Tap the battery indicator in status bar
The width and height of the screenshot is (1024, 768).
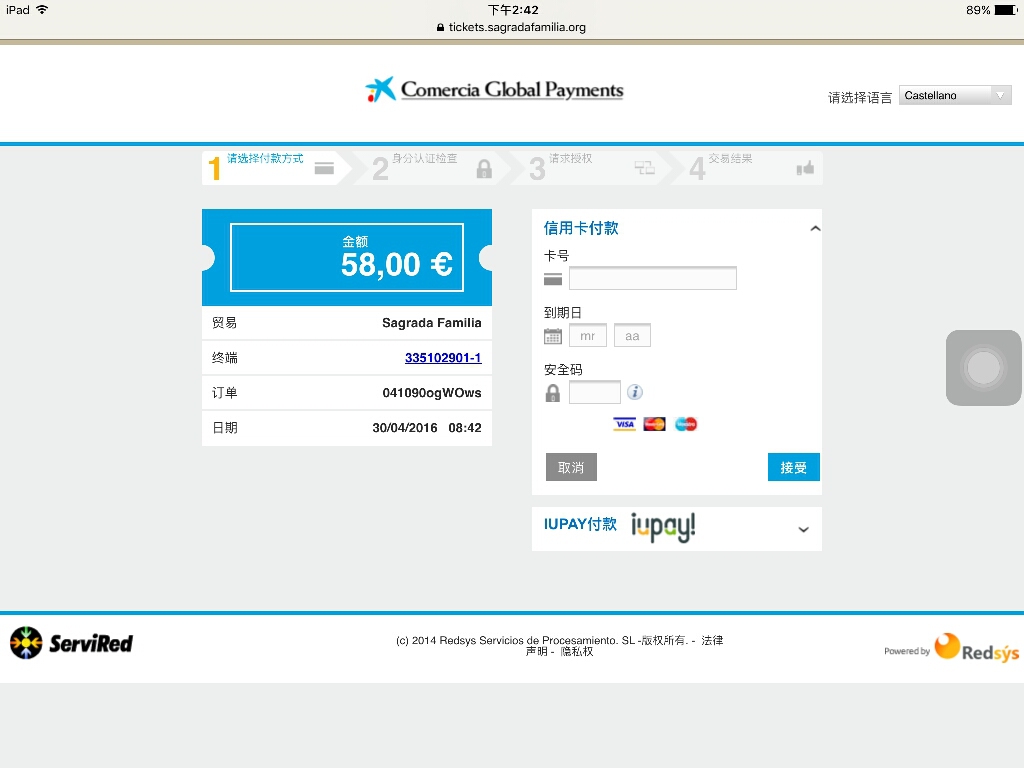tap(1006, 10)
